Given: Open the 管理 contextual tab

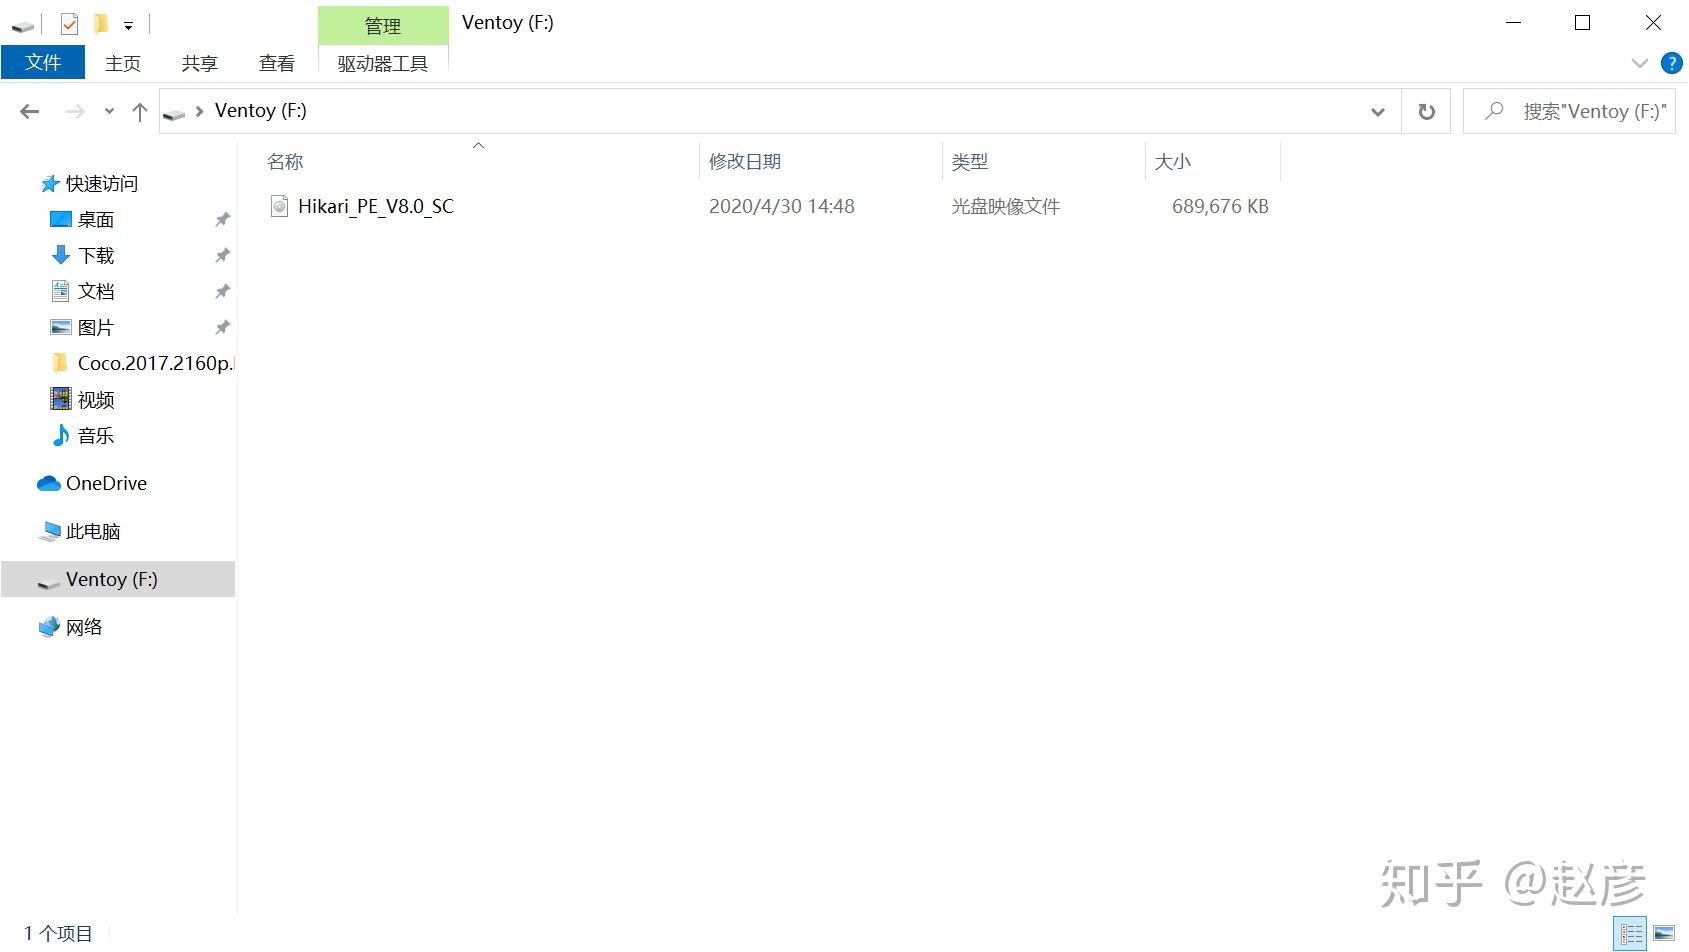Looking at the screenshot, I should 383,26.
